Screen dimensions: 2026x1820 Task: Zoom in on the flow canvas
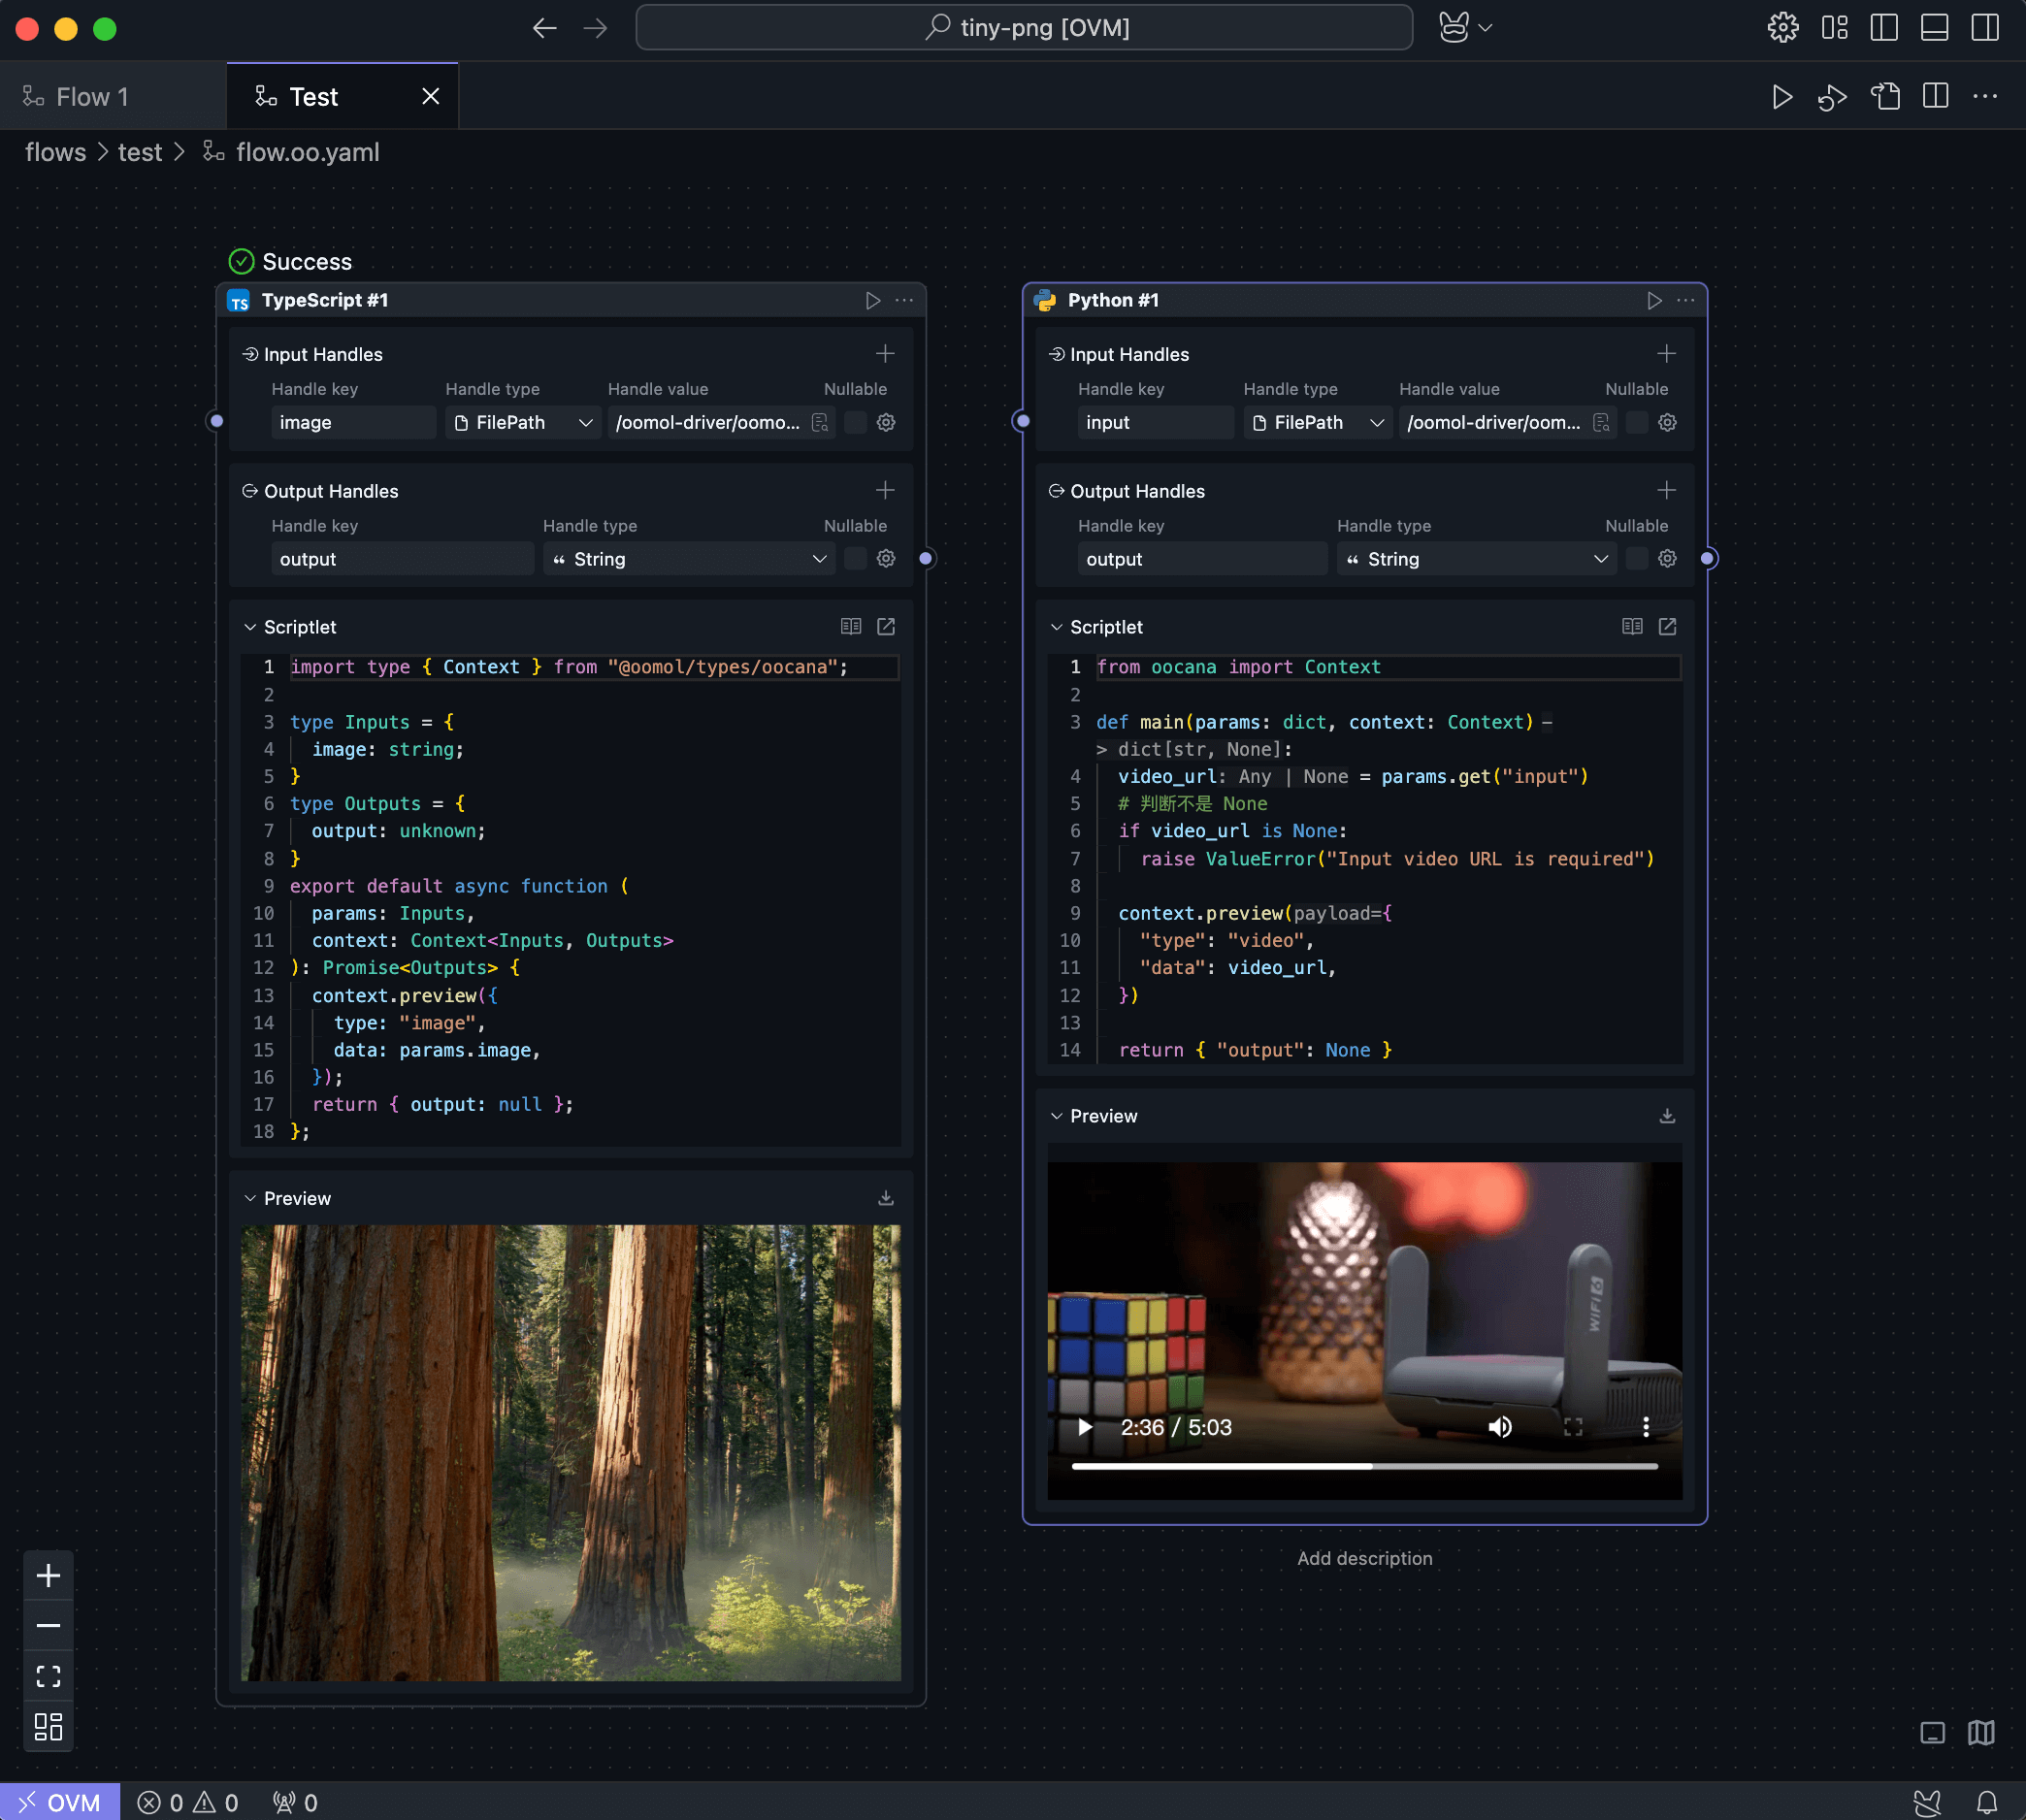[x=48, y=1576]
